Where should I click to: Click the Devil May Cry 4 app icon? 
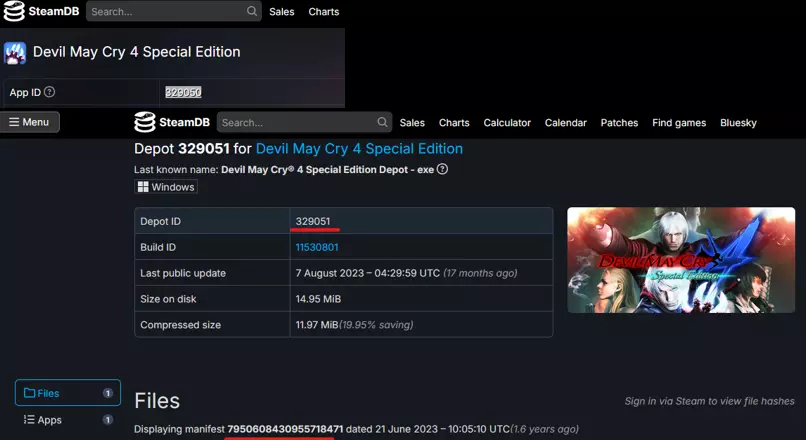pyautogui.click(x=15, y=52)
